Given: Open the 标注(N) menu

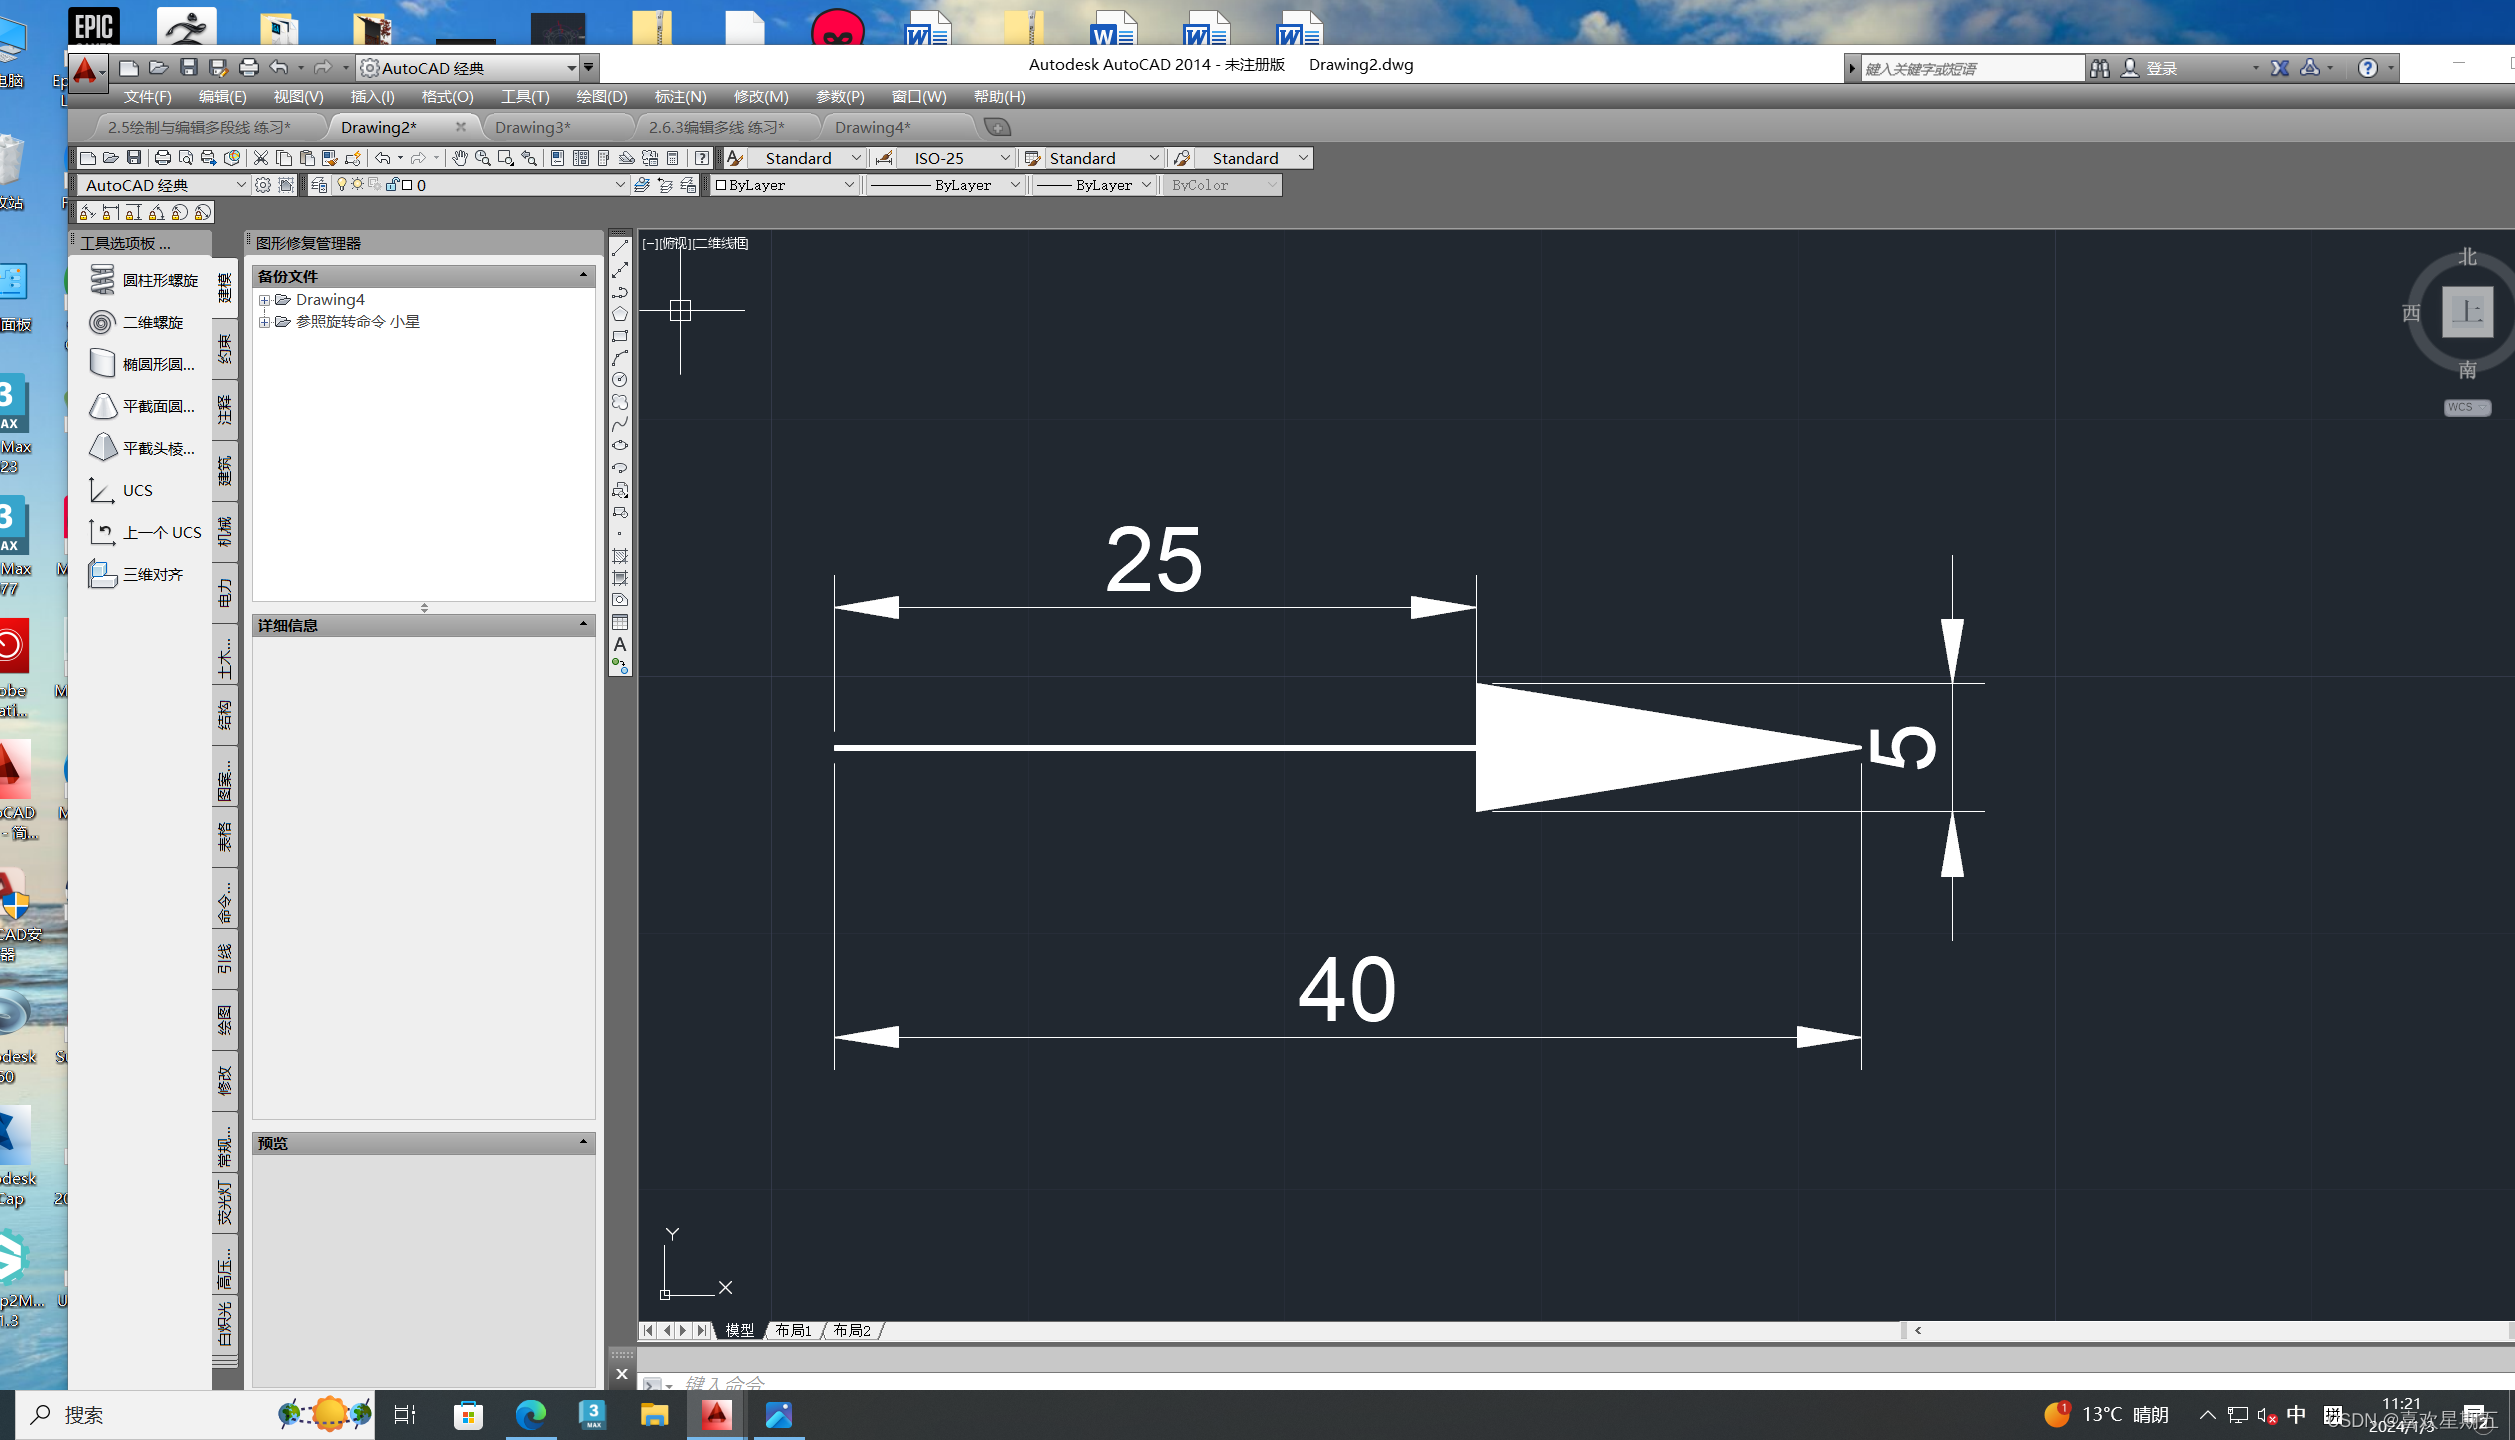Looking at the screenshot, I should click(x=680, y=97).
